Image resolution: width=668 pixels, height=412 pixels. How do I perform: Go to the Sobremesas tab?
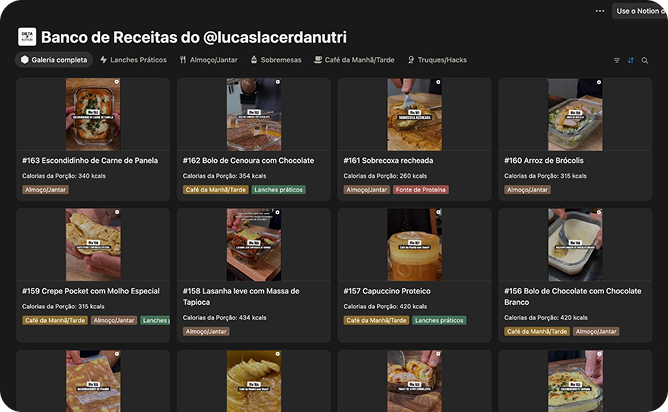(276, 60)
